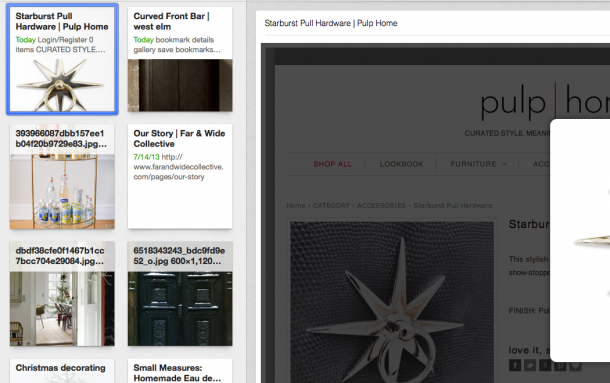Open the Curved Front Bar west elm bookmark
This screenshot has height=383, width=610.
(180, 60)
